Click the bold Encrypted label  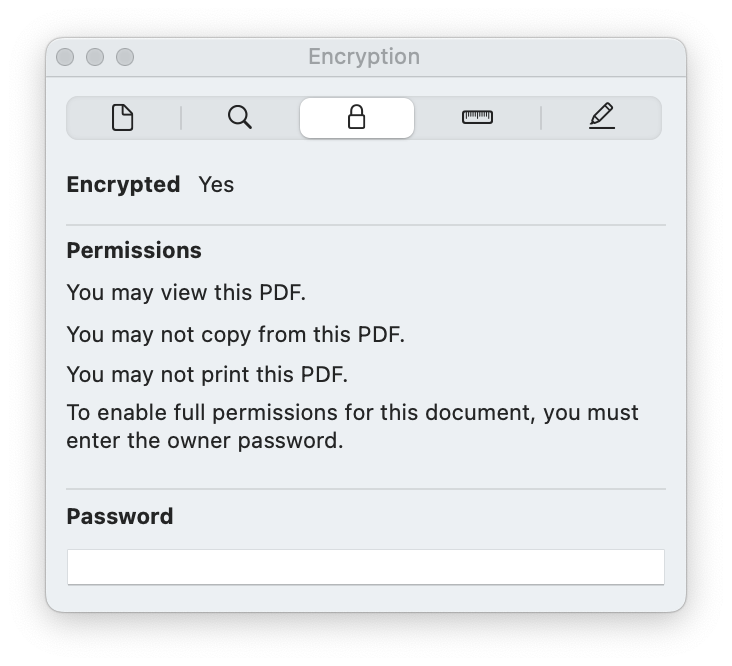point(123,185)
